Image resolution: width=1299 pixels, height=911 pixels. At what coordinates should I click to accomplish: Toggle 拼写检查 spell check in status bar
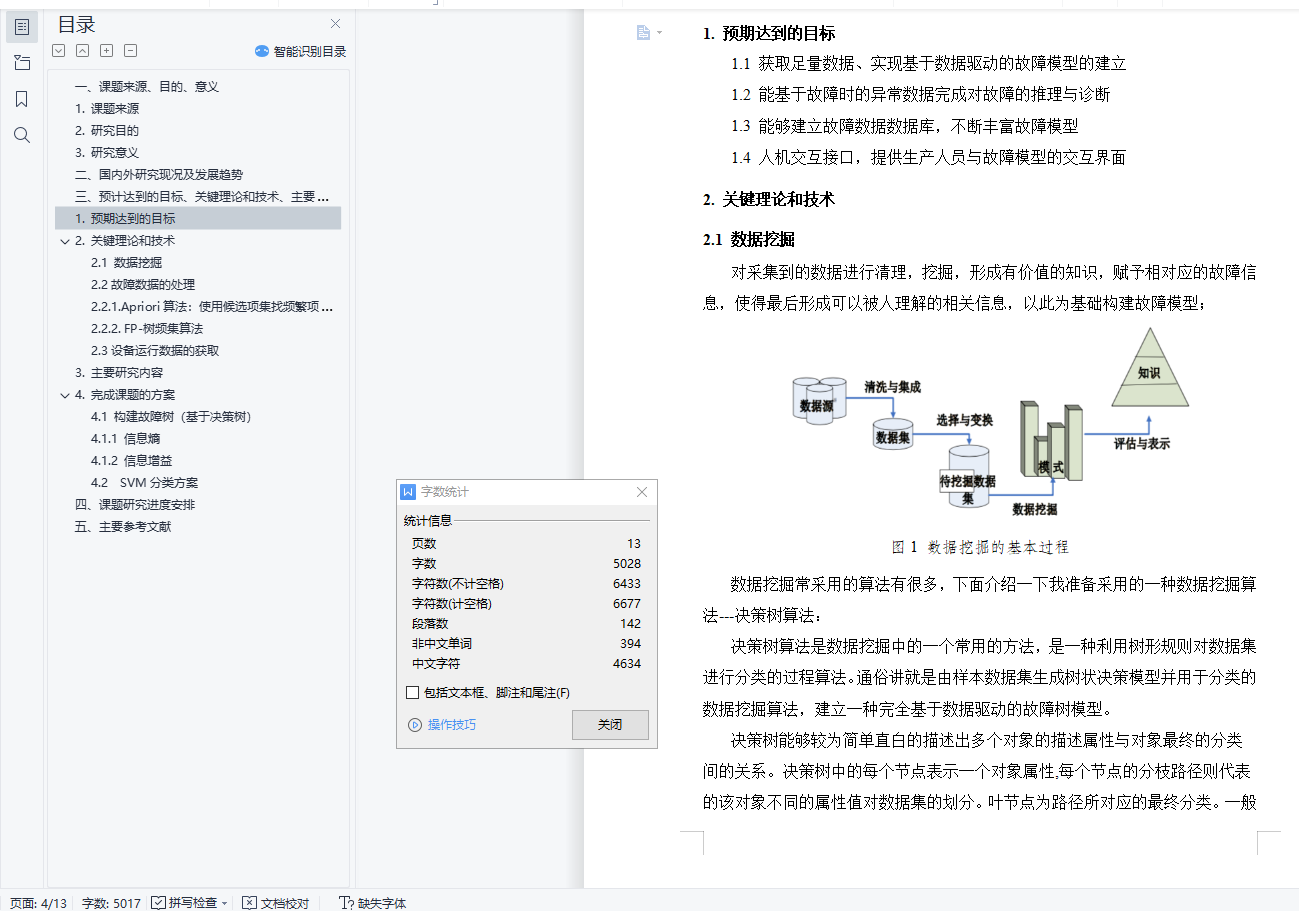pyautogui.click(x=185, y=903)
